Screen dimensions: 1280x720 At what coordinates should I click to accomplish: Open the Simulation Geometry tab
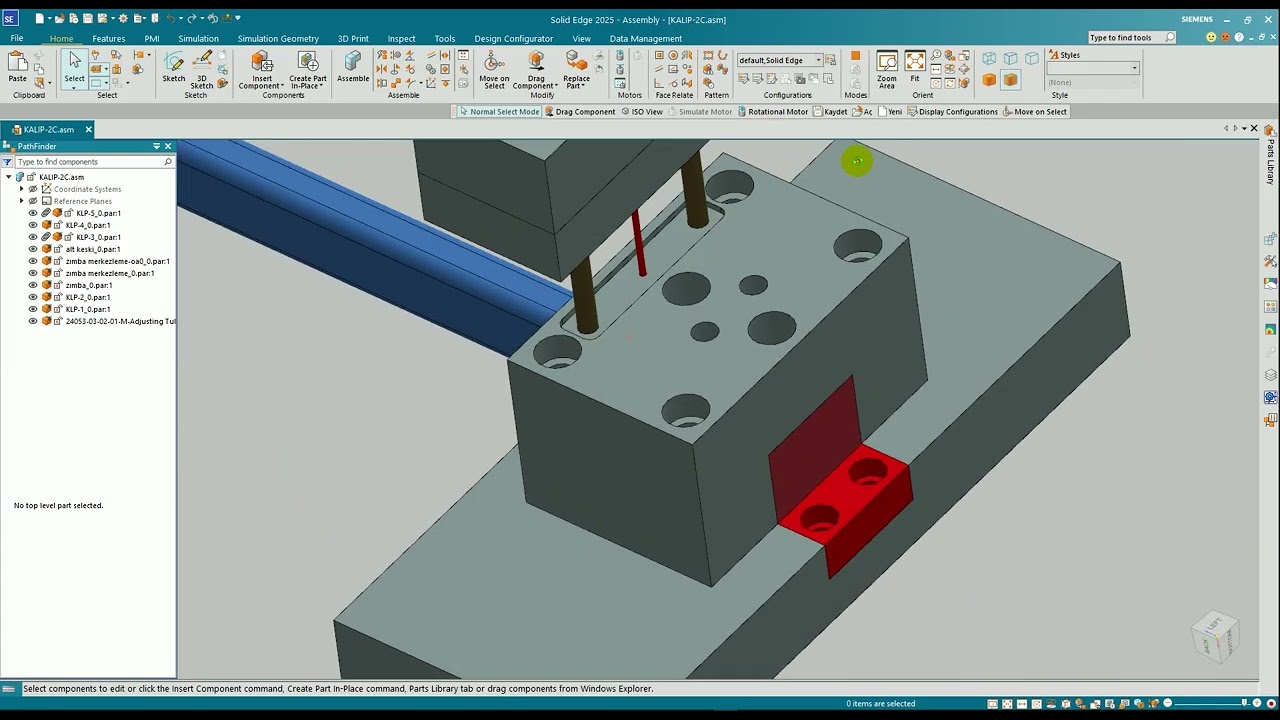pyautogui.click(x=278, y=38)
